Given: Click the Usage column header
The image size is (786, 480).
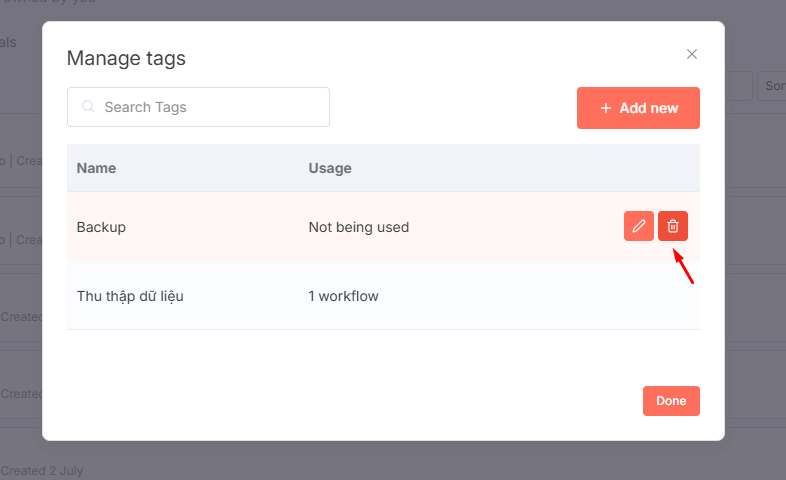Looking at the screenshot, I should [330, 168].
